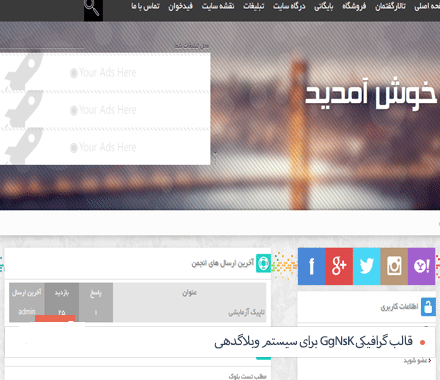Click the Yahoo purple icon
Viewport: 440px width, 380px height.
pos(421,266)
